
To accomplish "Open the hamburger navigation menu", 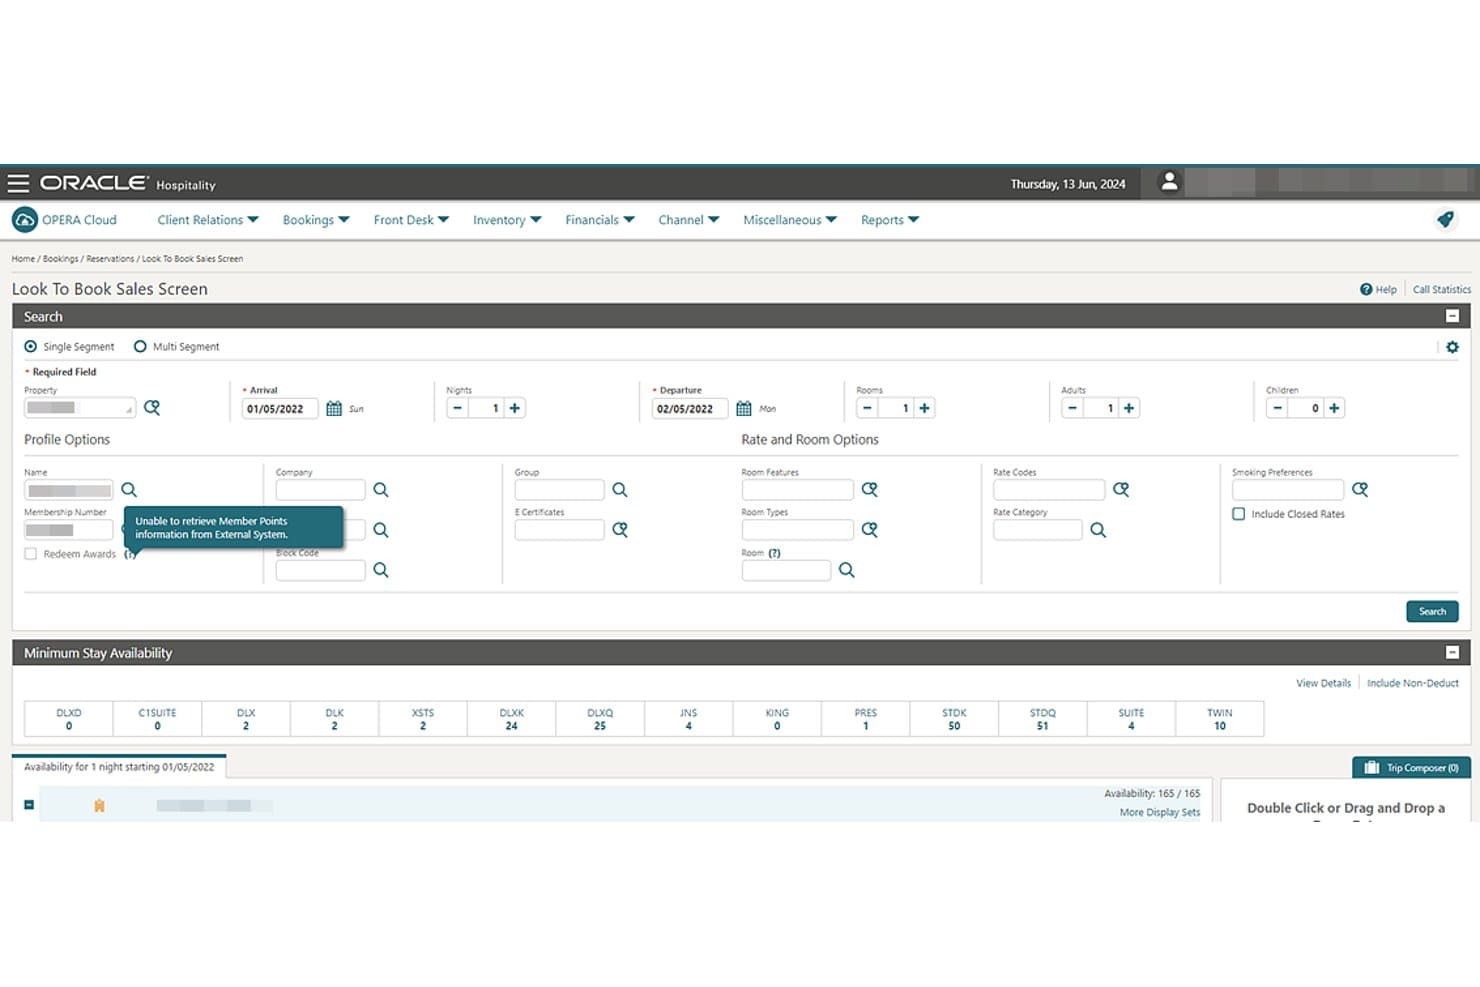I will coord(18,183).
